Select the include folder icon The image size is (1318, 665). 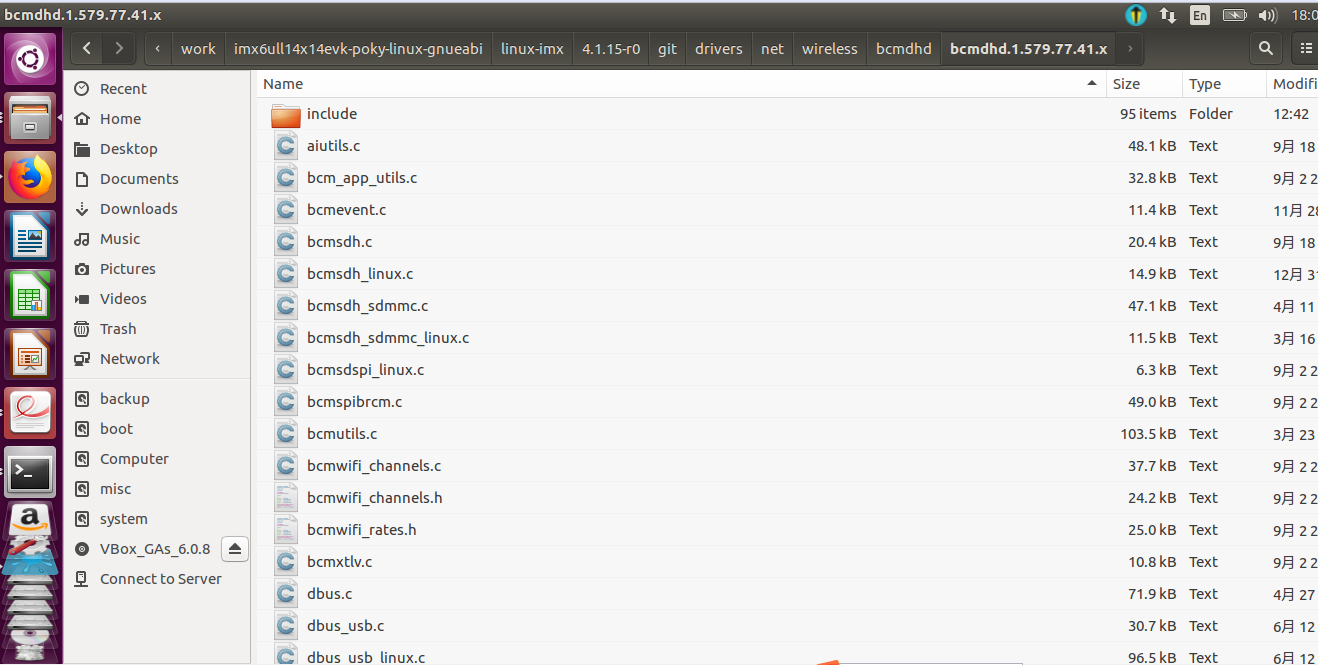click(286, 114)
